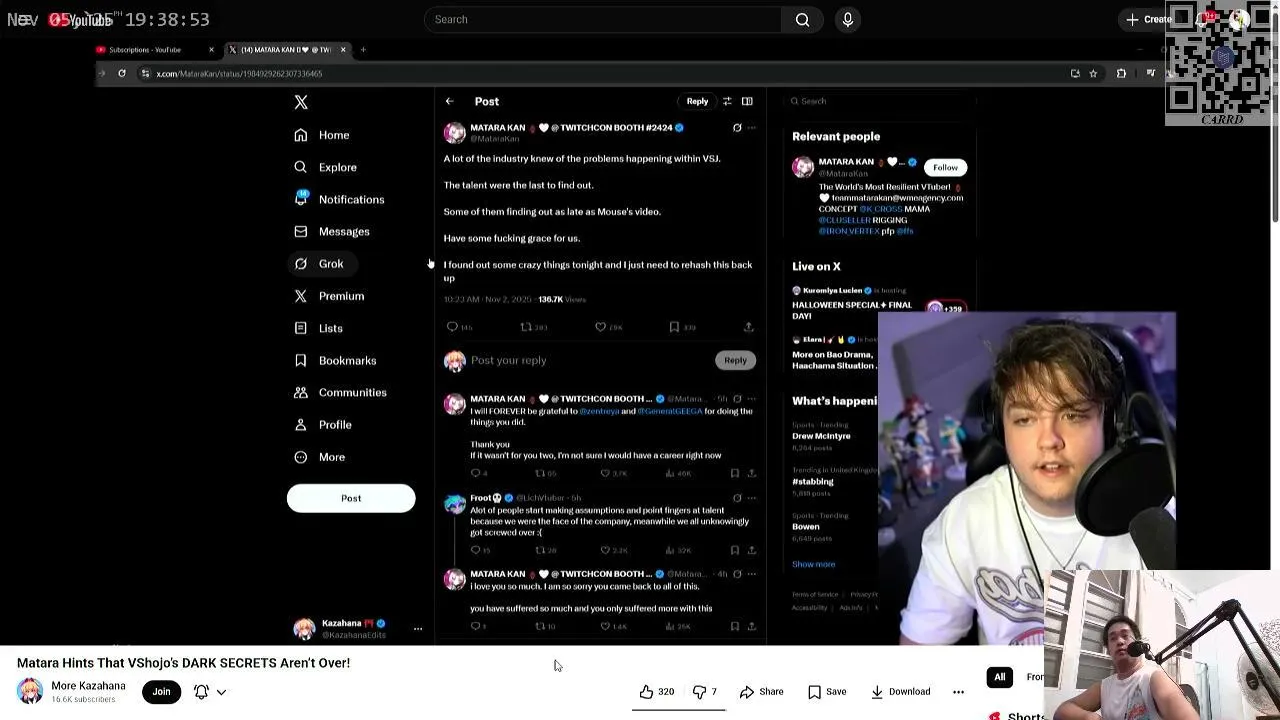Open More Kazahana channel link
This screenshot has width=1280, height=720.
[88, 686]
